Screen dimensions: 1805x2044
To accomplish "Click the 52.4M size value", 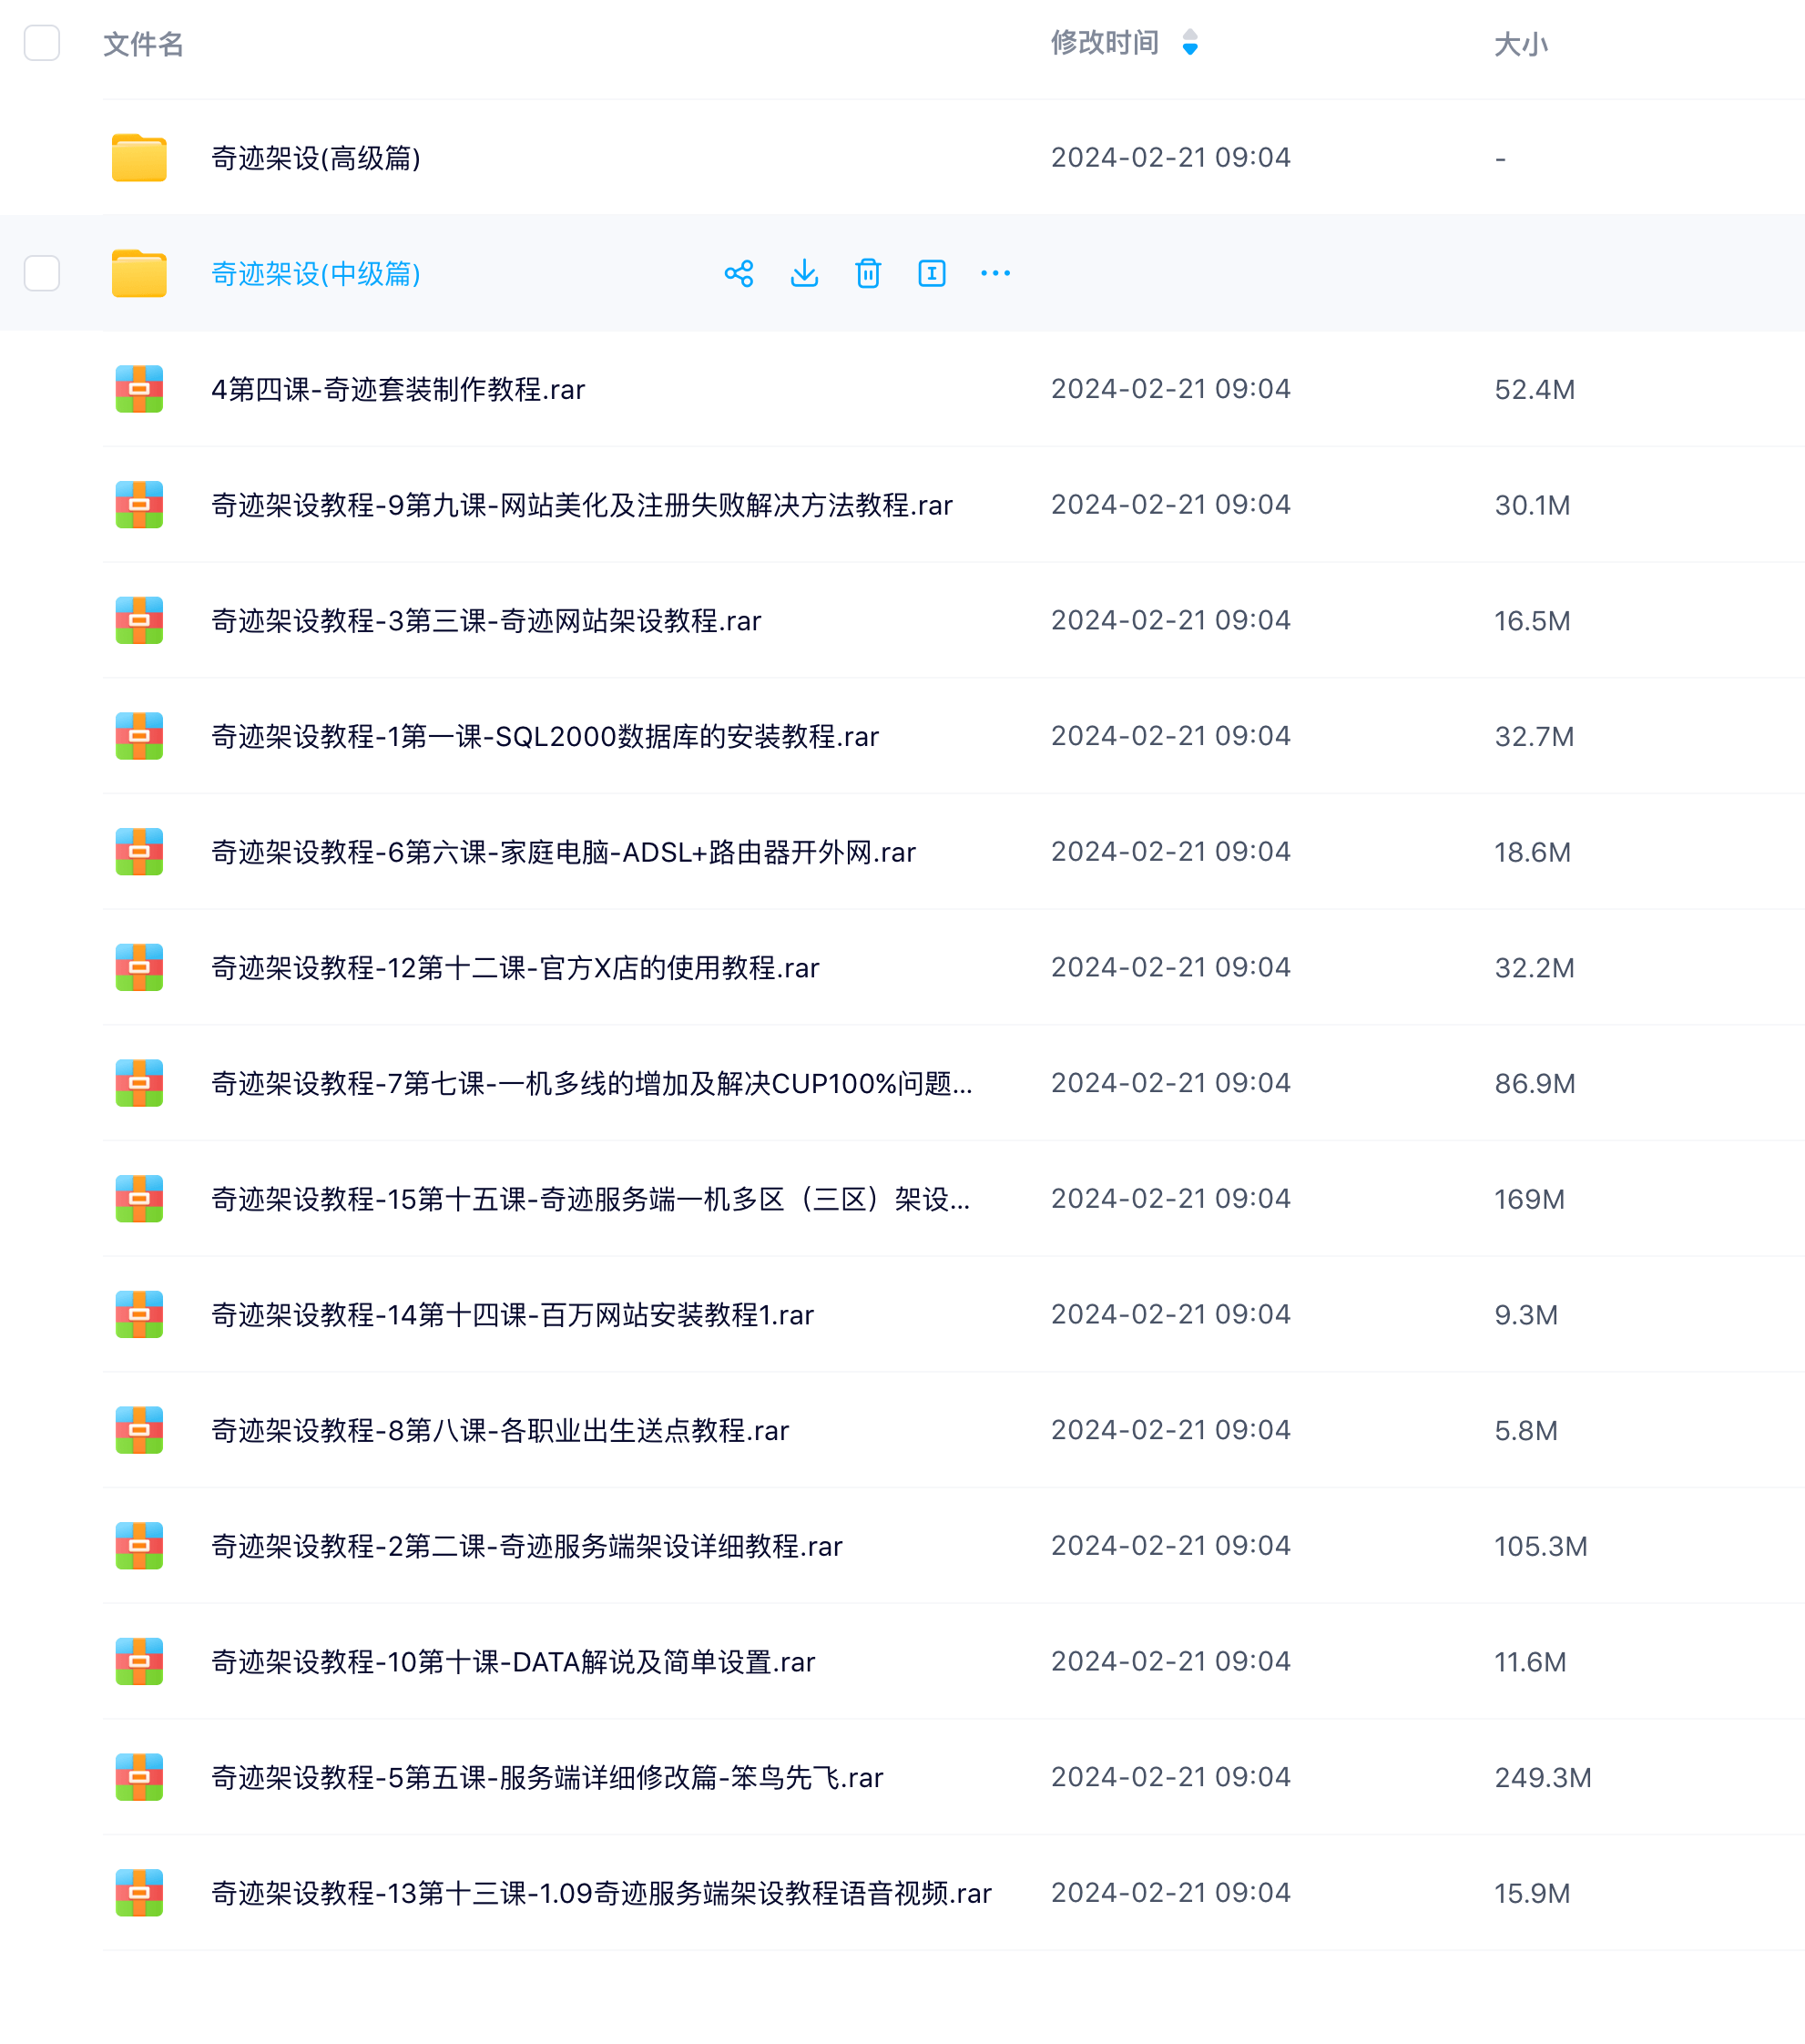I will coord(1534,389).
